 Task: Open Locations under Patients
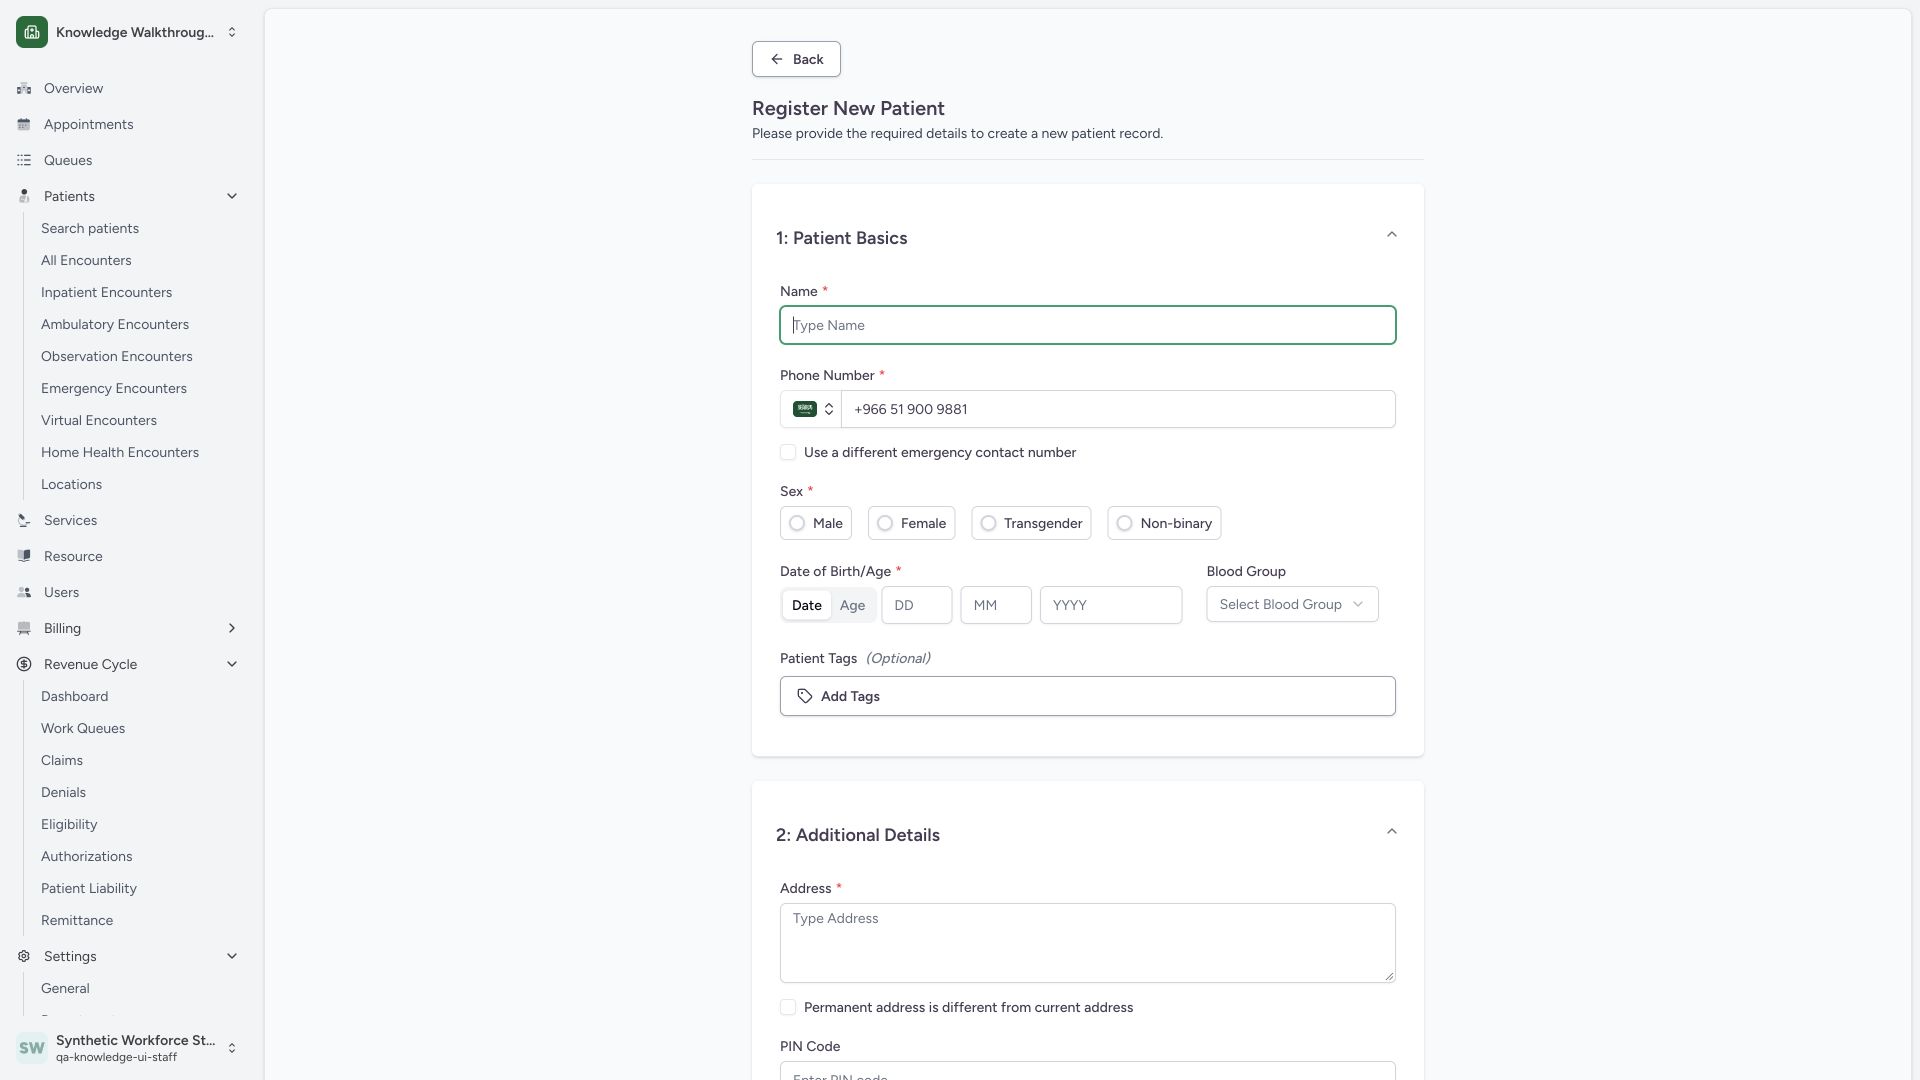click(x=71, y=484)
